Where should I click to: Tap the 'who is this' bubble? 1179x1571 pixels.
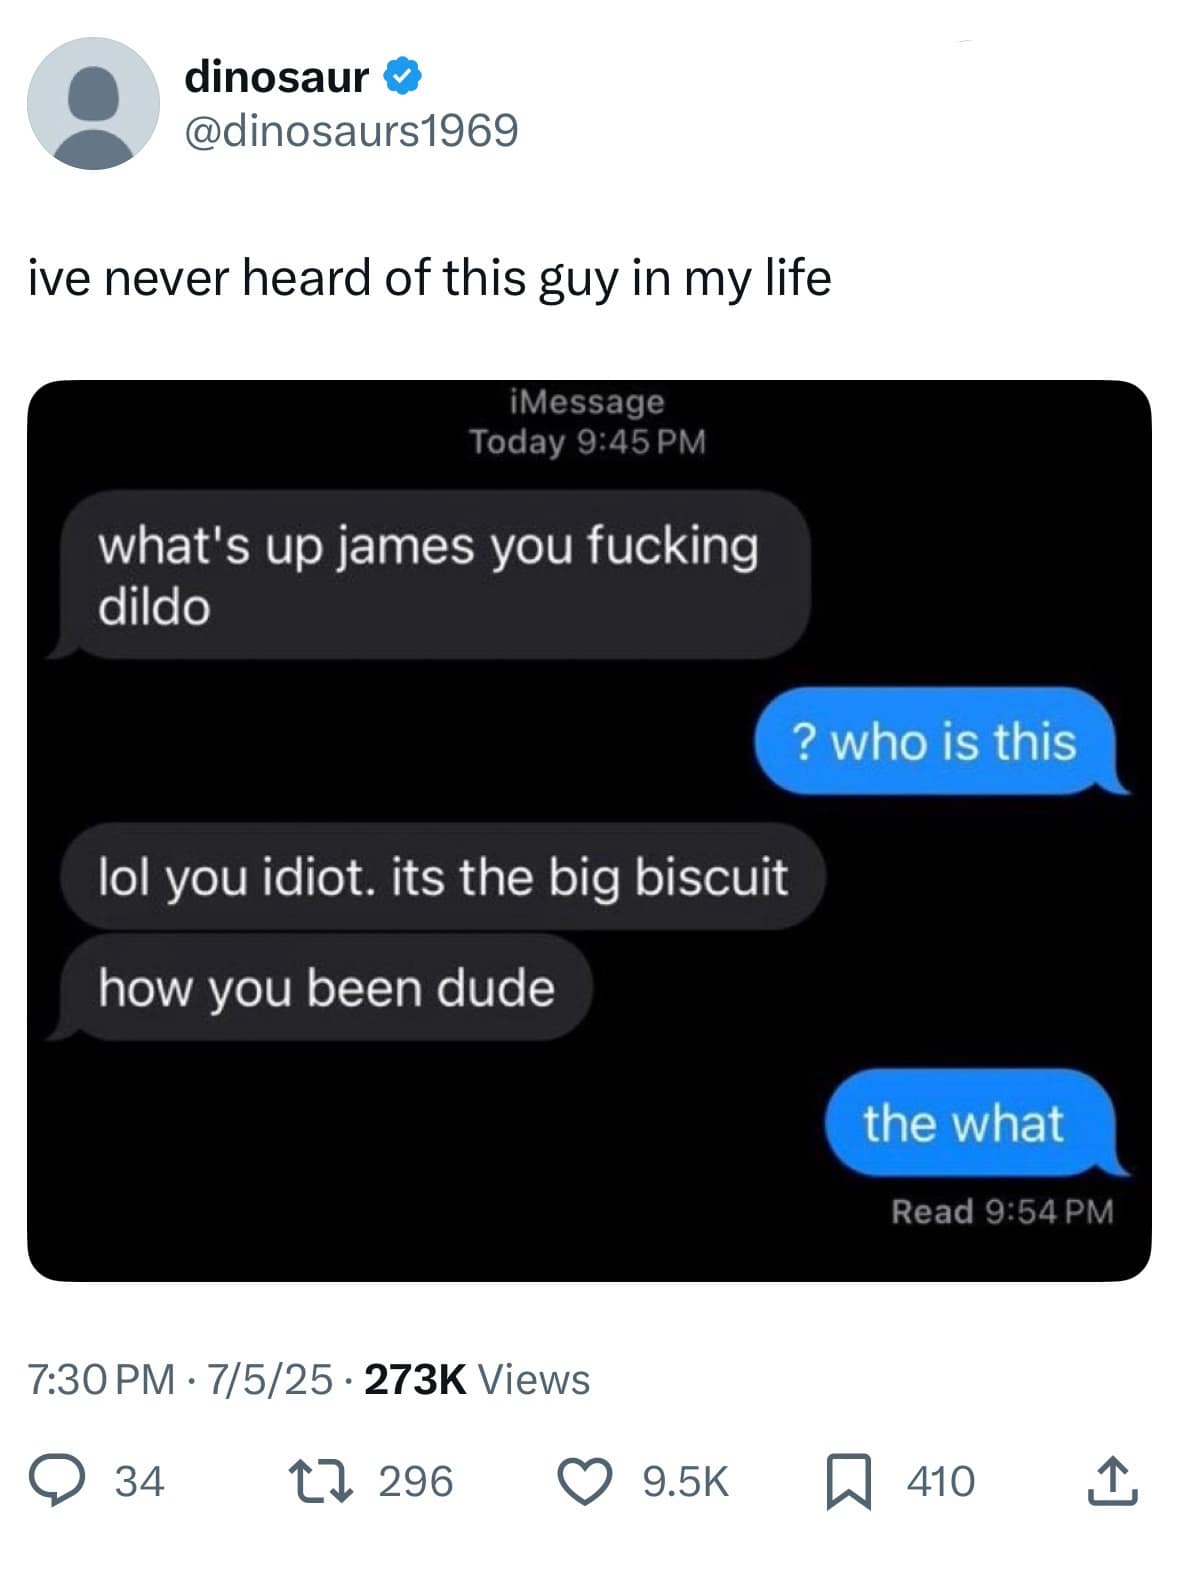[936, 741]
